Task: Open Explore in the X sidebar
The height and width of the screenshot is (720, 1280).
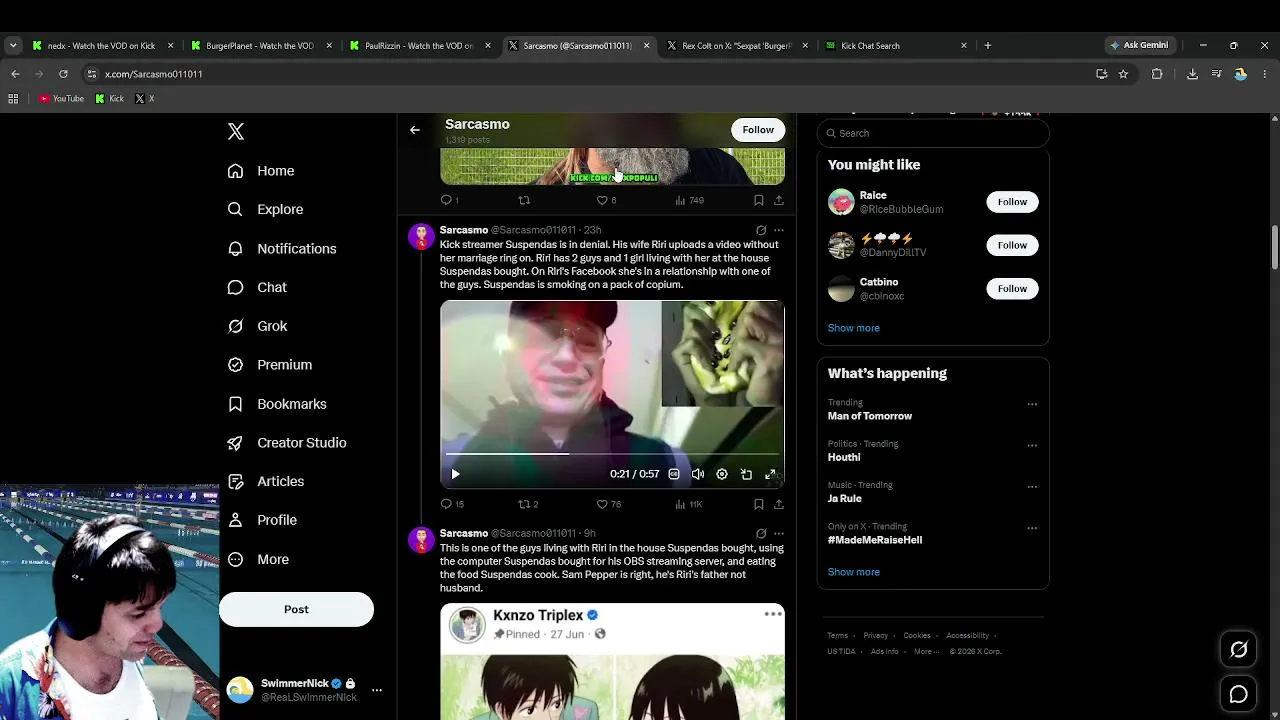Action: (265, 209)
